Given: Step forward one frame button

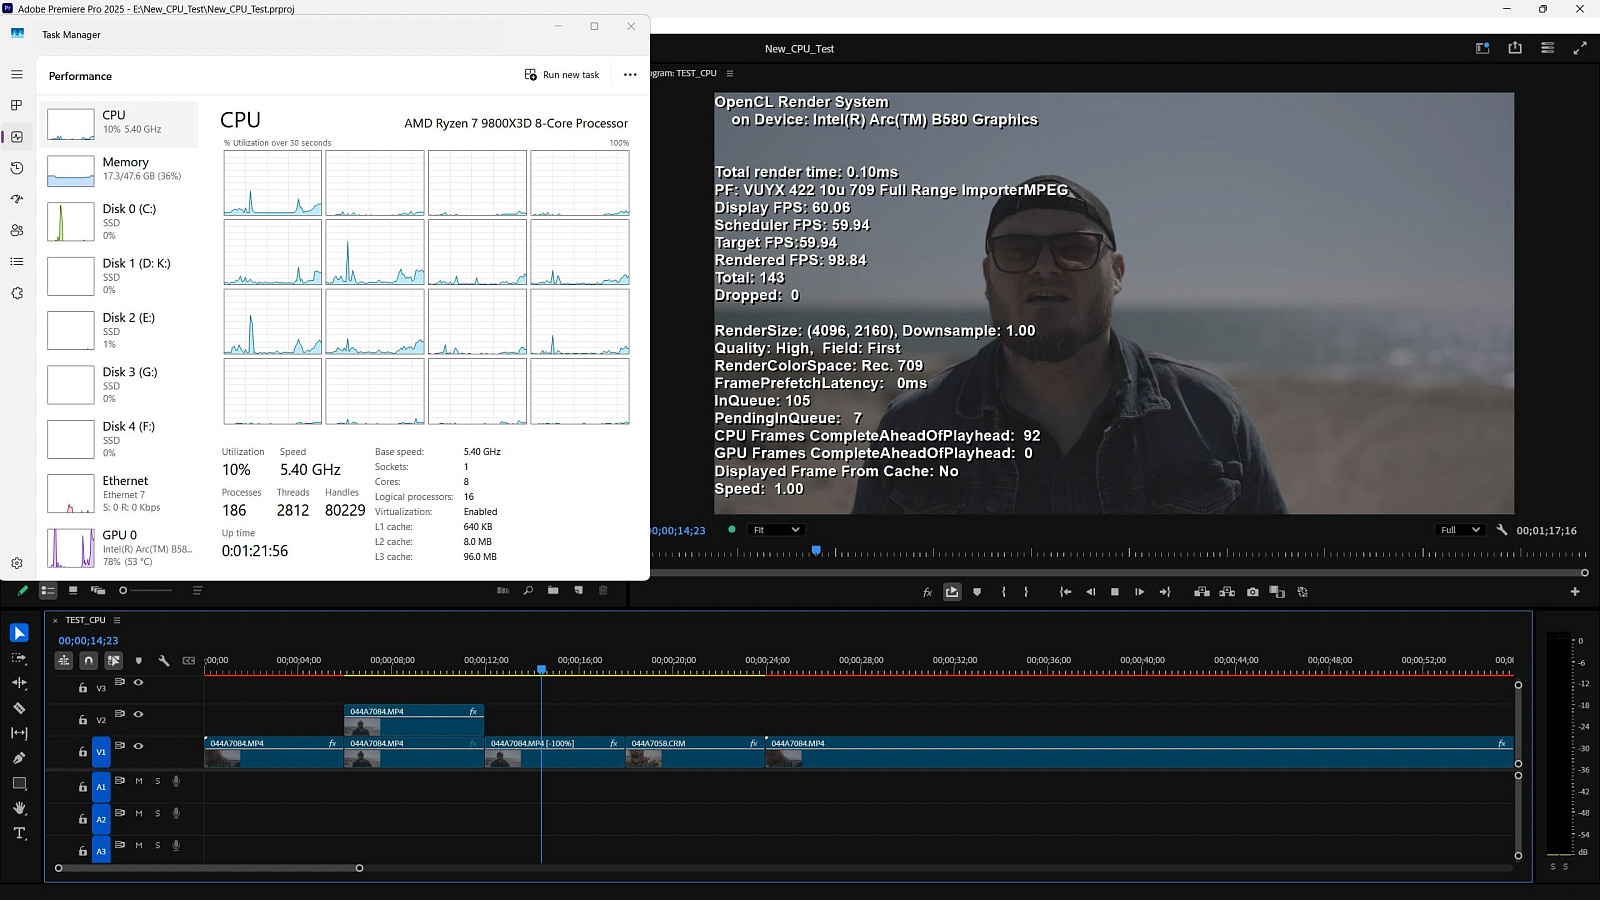Looking at the screenshot, I should [1139, 592].
